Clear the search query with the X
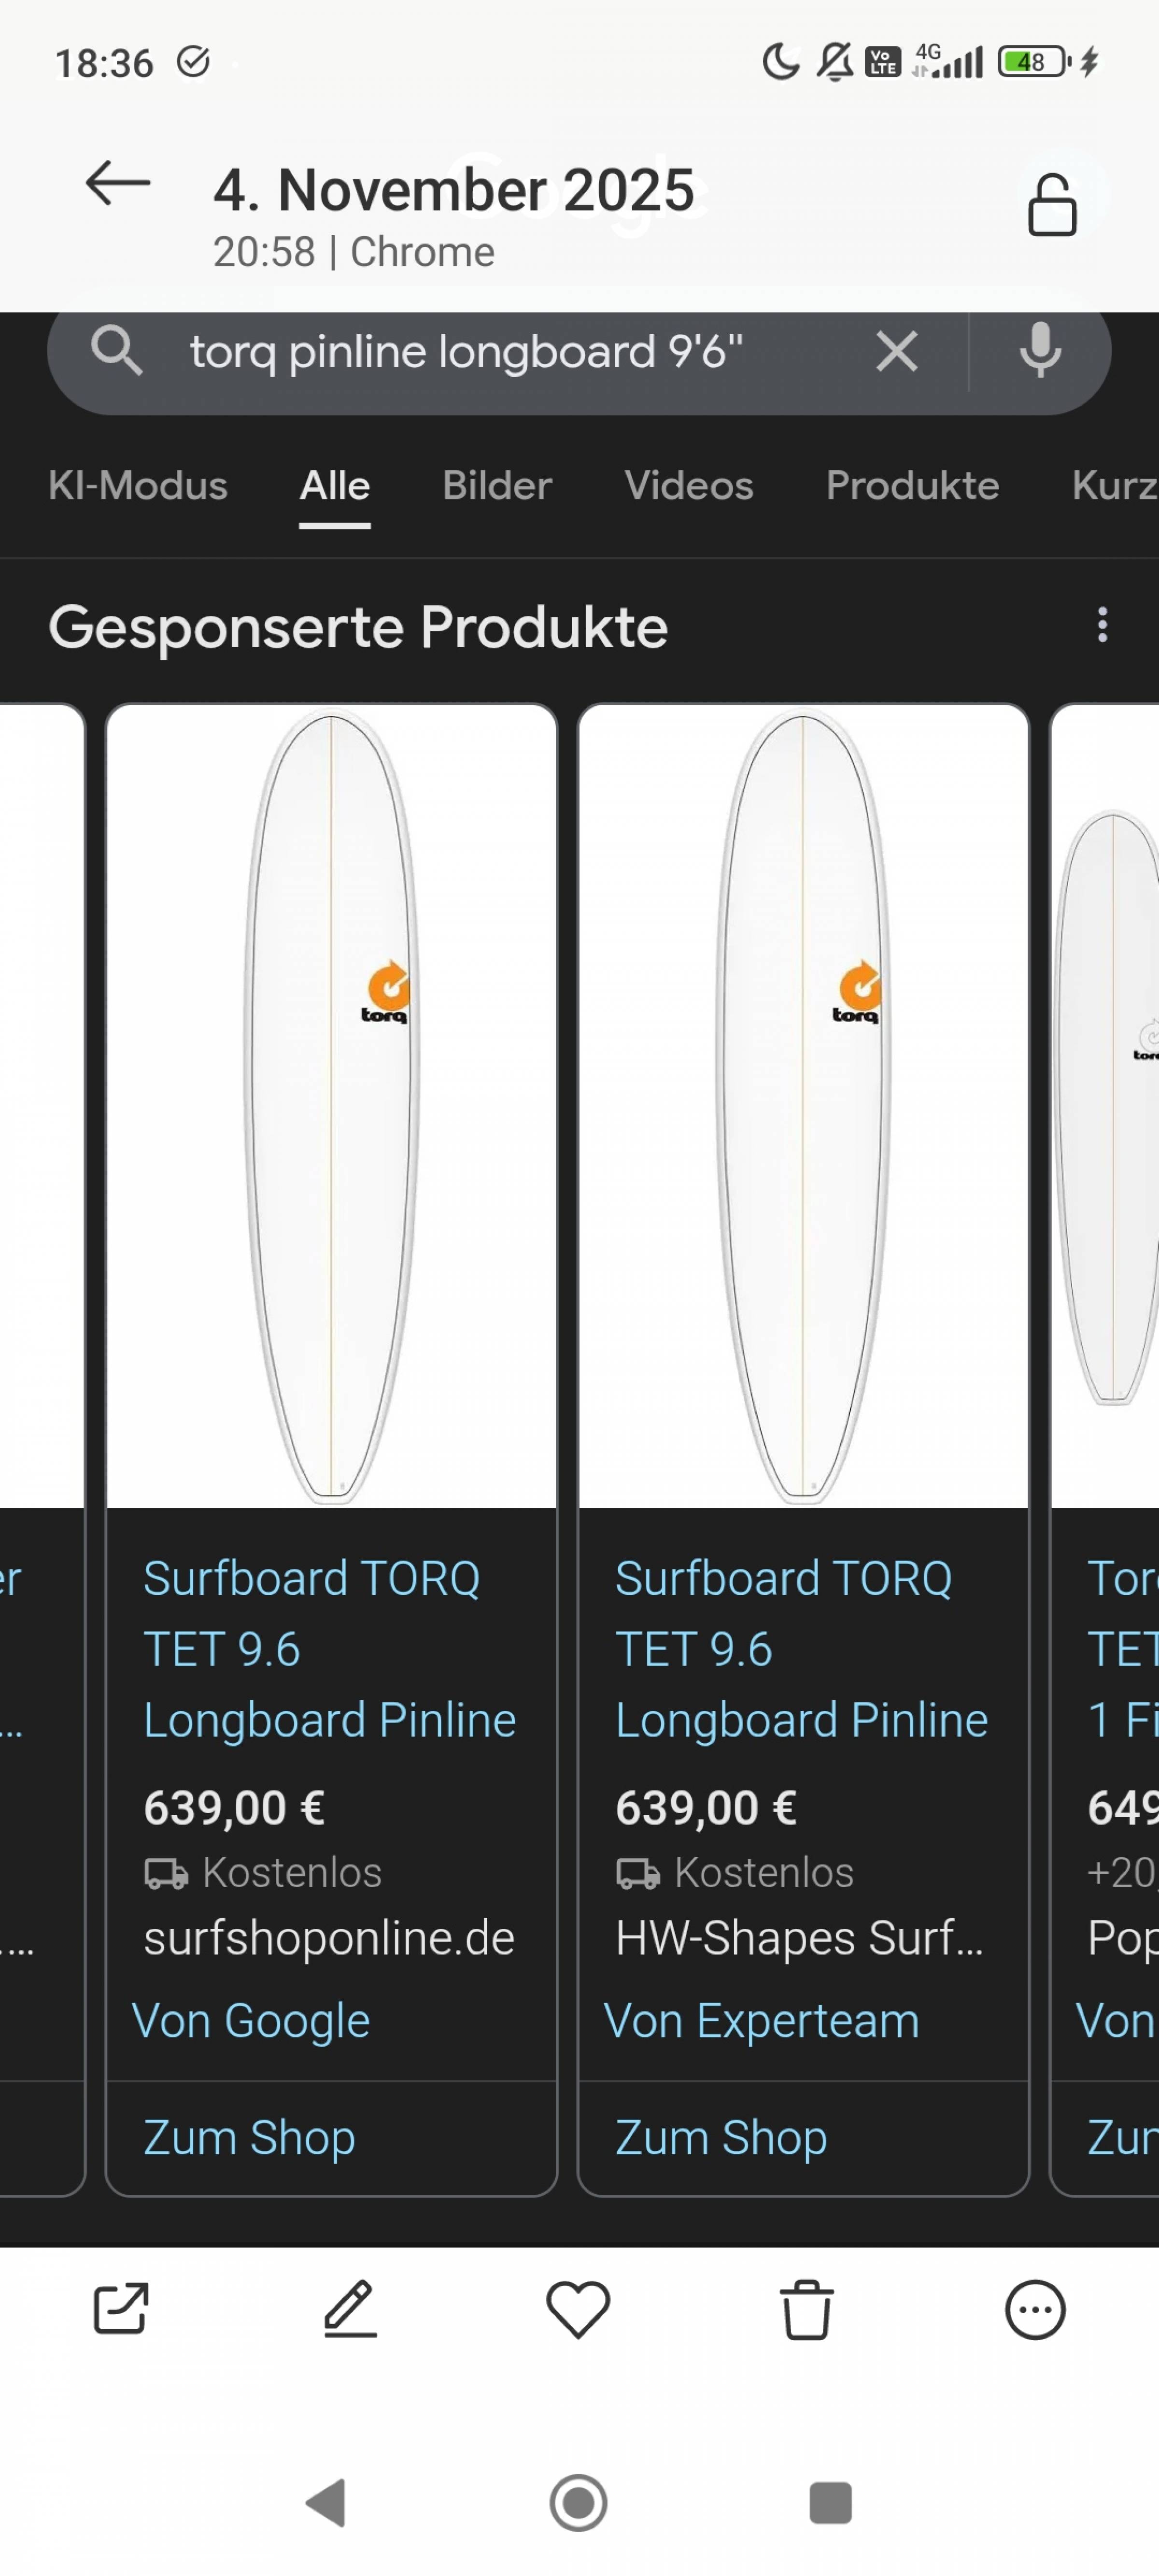1159x2576 pixels. pyautogui.click(x=896, y=352)
